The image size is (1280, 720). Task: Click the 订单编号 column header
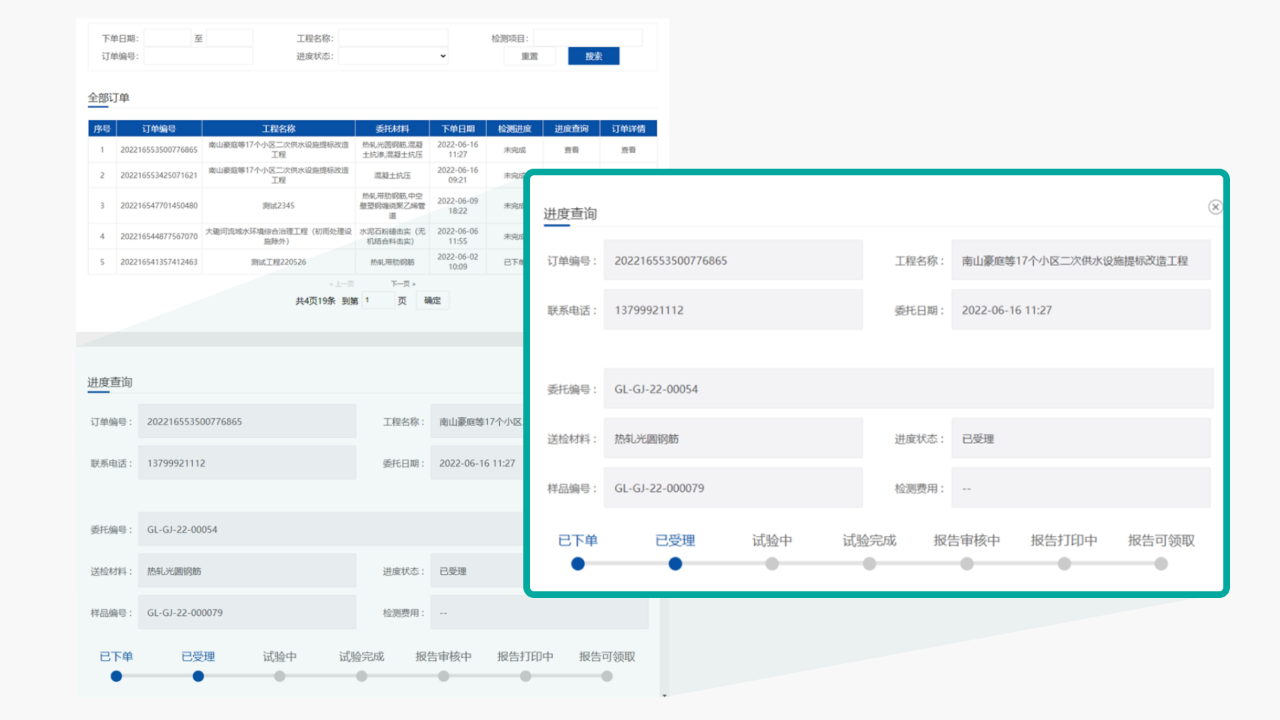(x=159, y=129)
